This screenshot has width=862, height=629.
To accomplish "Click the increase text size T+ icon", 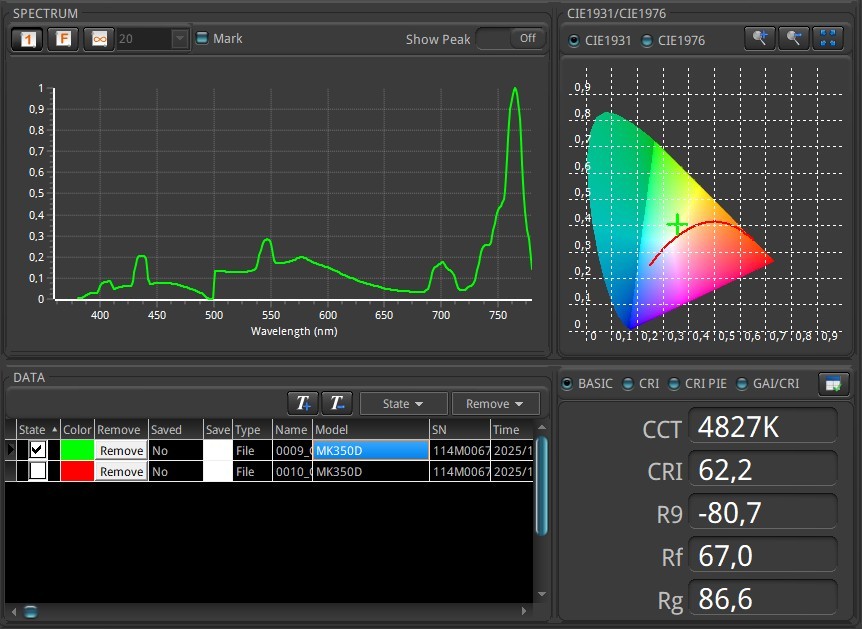I will [303, 403].
